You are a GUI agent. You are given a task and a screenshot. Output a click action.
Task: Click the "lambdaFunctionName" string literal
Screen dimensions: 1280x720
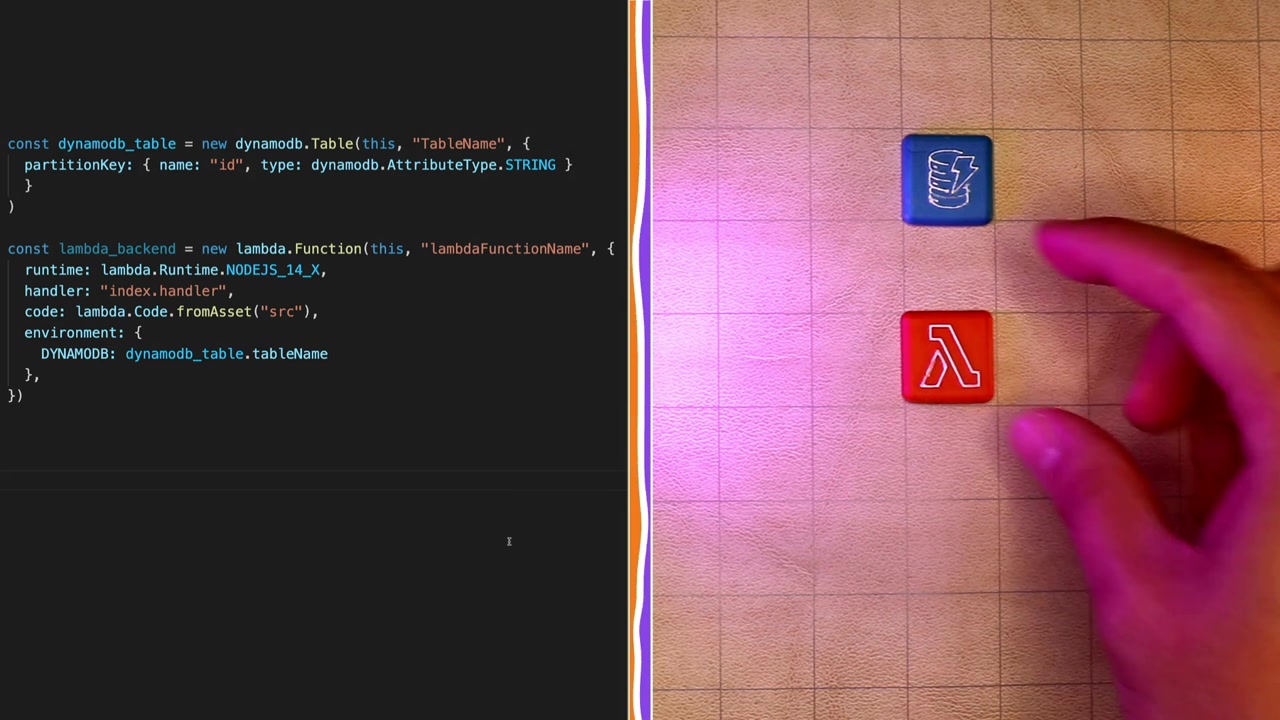pos(504,249)
